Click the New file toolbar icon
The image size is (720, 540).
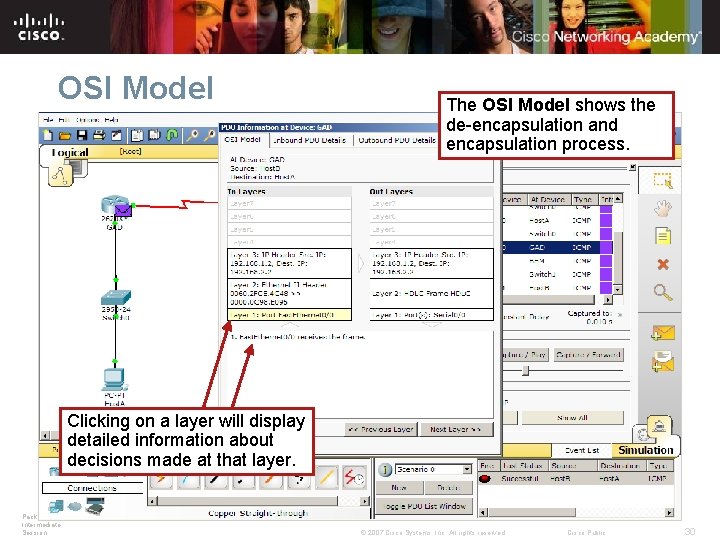[x=48, y=135]
